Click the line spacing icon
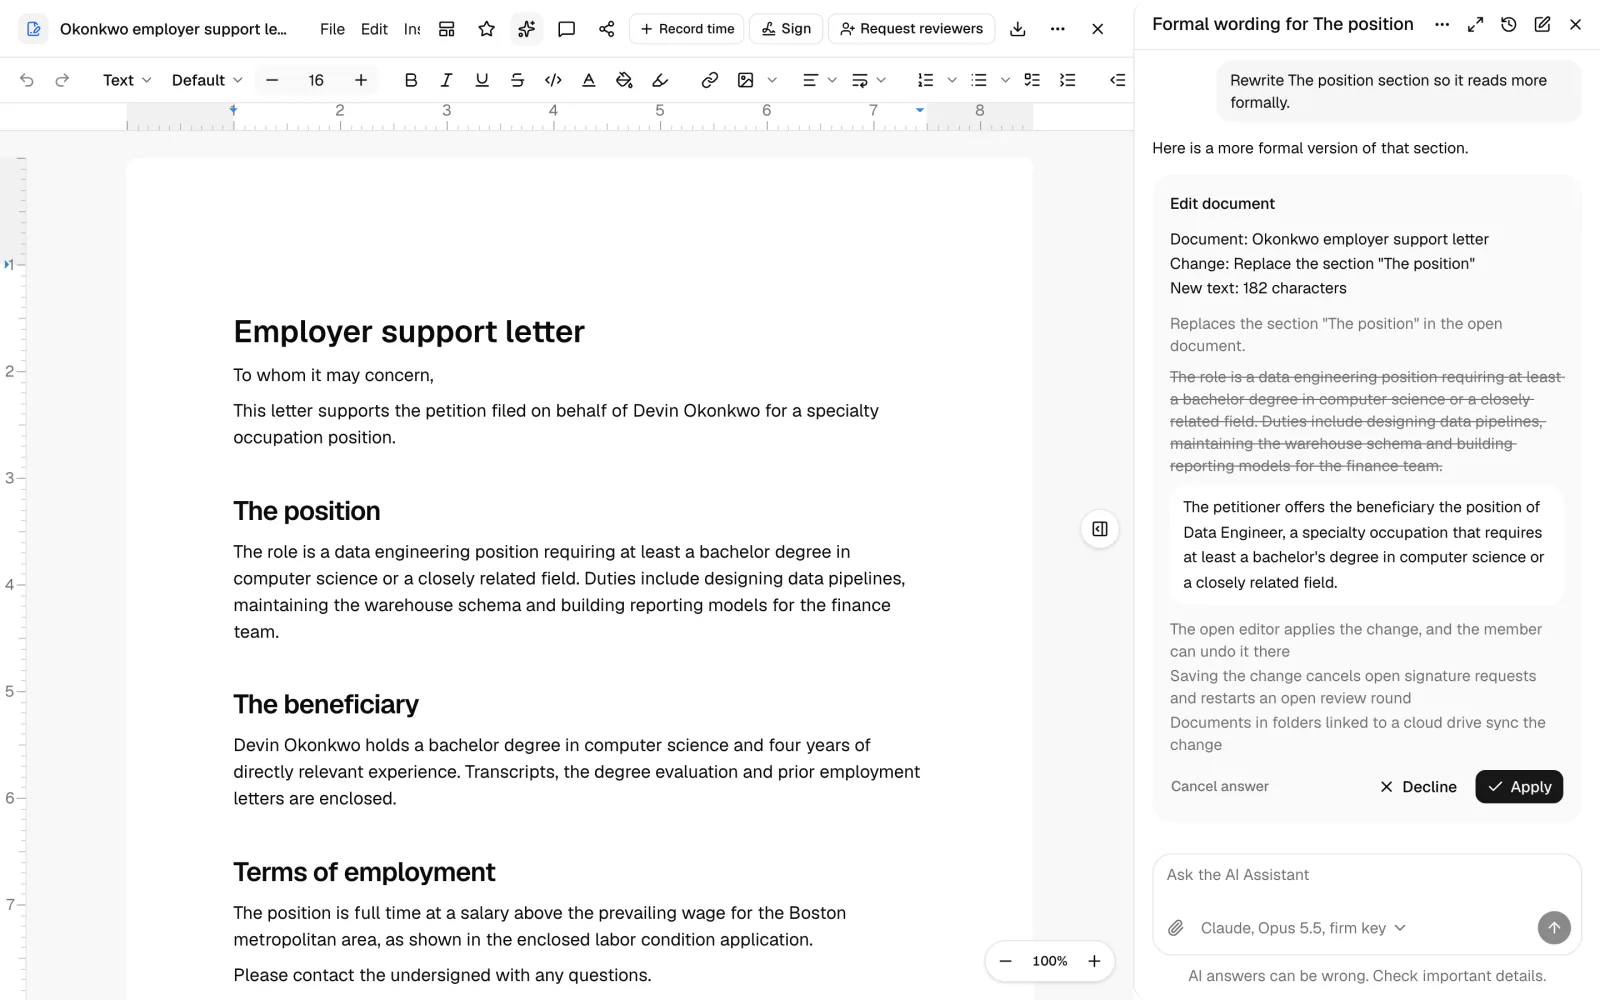Screen dimensions: 1600x1000 click(x=859, y=80)
